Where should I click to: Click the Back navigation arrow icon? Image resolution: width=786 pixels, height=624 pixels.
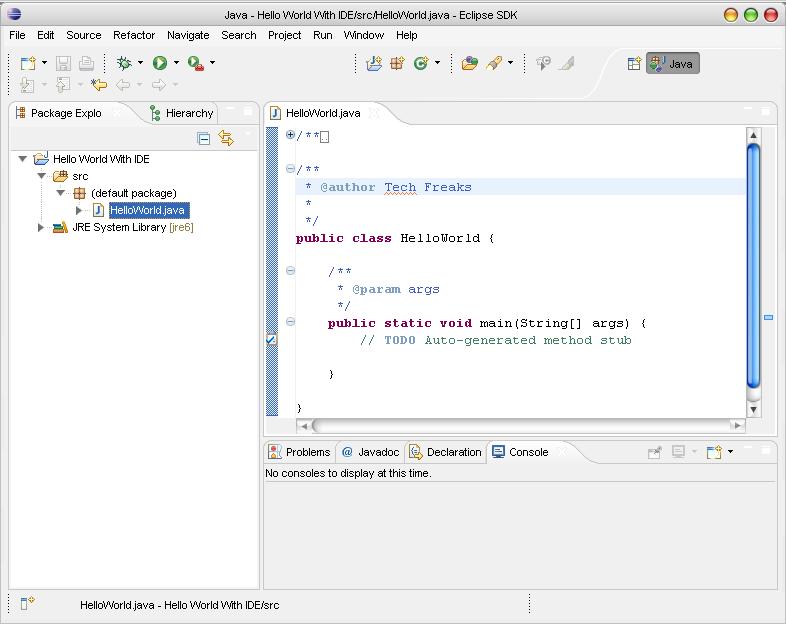click(x=123, y=85)
